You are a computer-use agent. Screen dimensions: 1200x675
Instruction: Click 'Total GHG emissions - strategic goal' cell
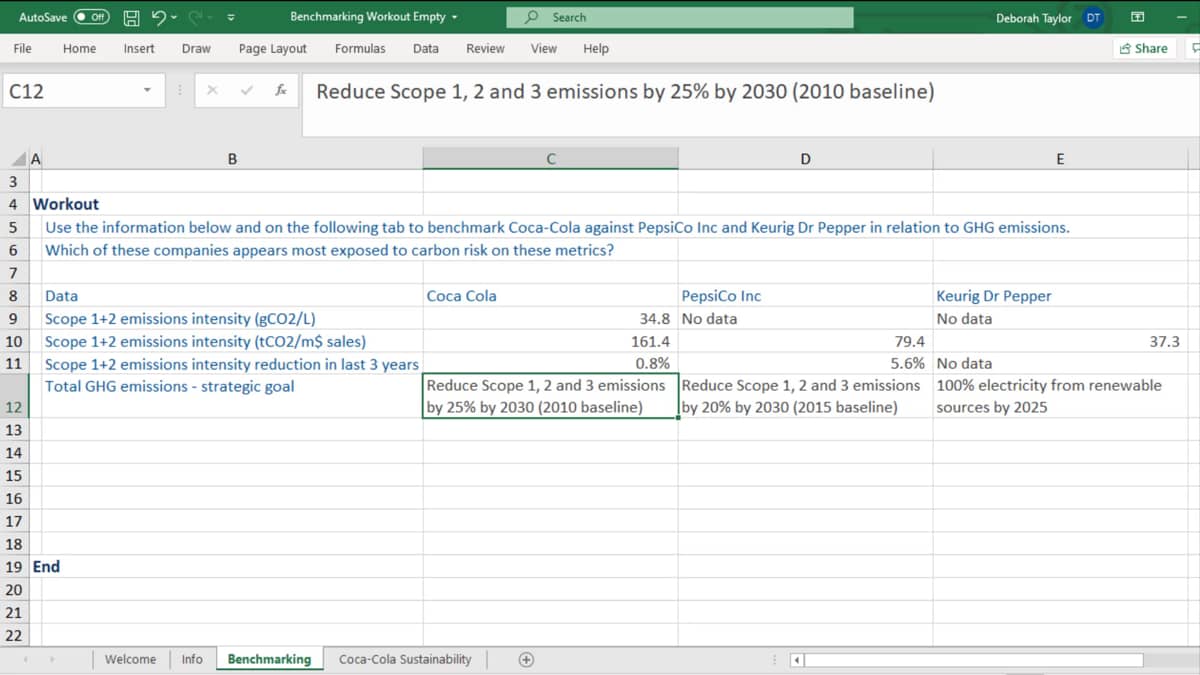232,396
